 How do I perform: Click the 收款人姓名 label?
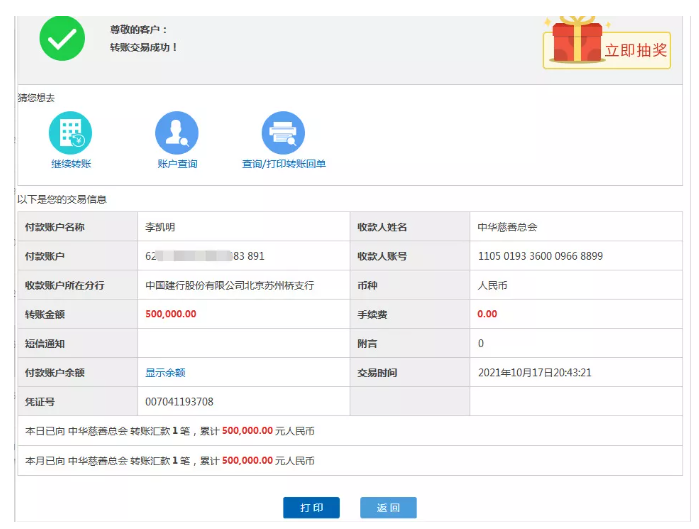tap(382, 227)
